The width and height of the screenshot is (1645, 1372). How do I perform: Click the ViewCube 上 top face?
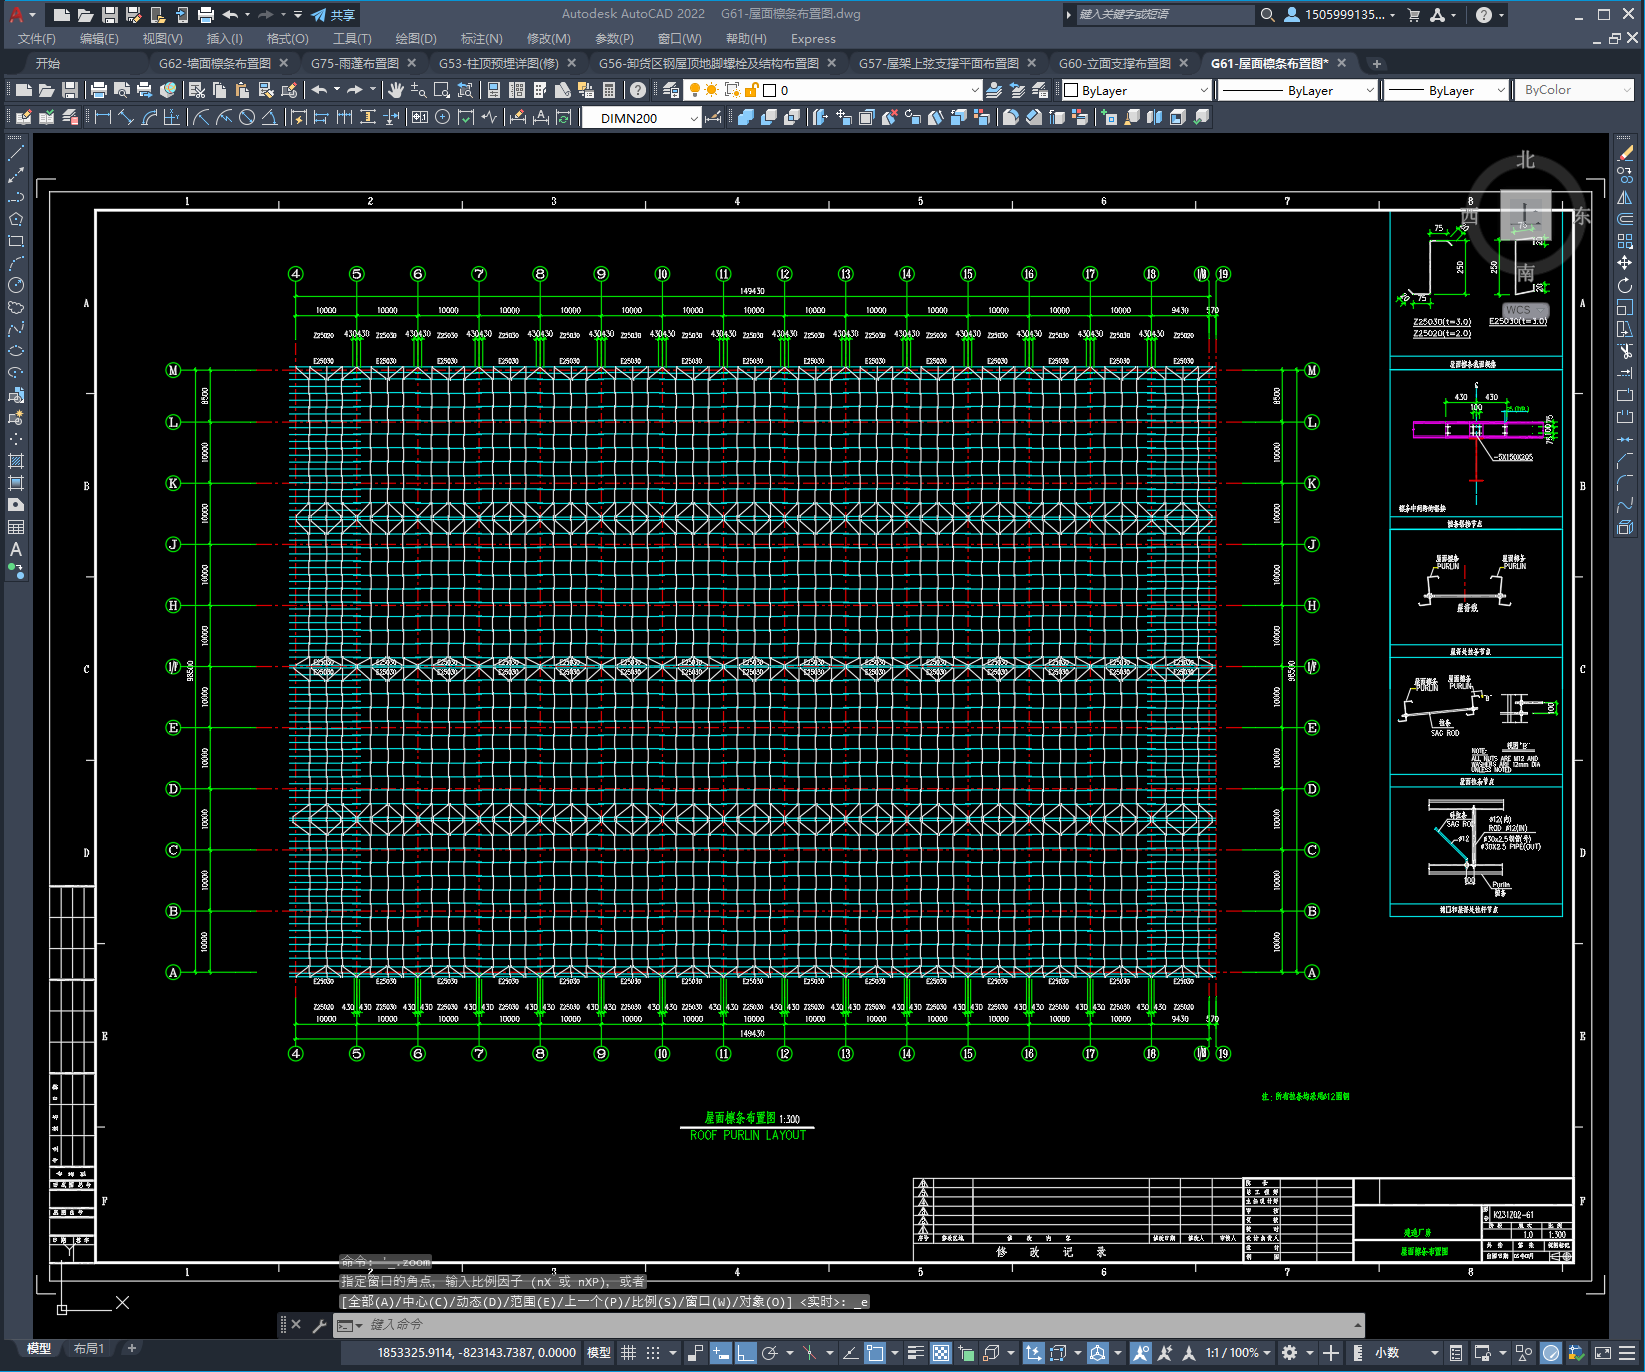1525,214
